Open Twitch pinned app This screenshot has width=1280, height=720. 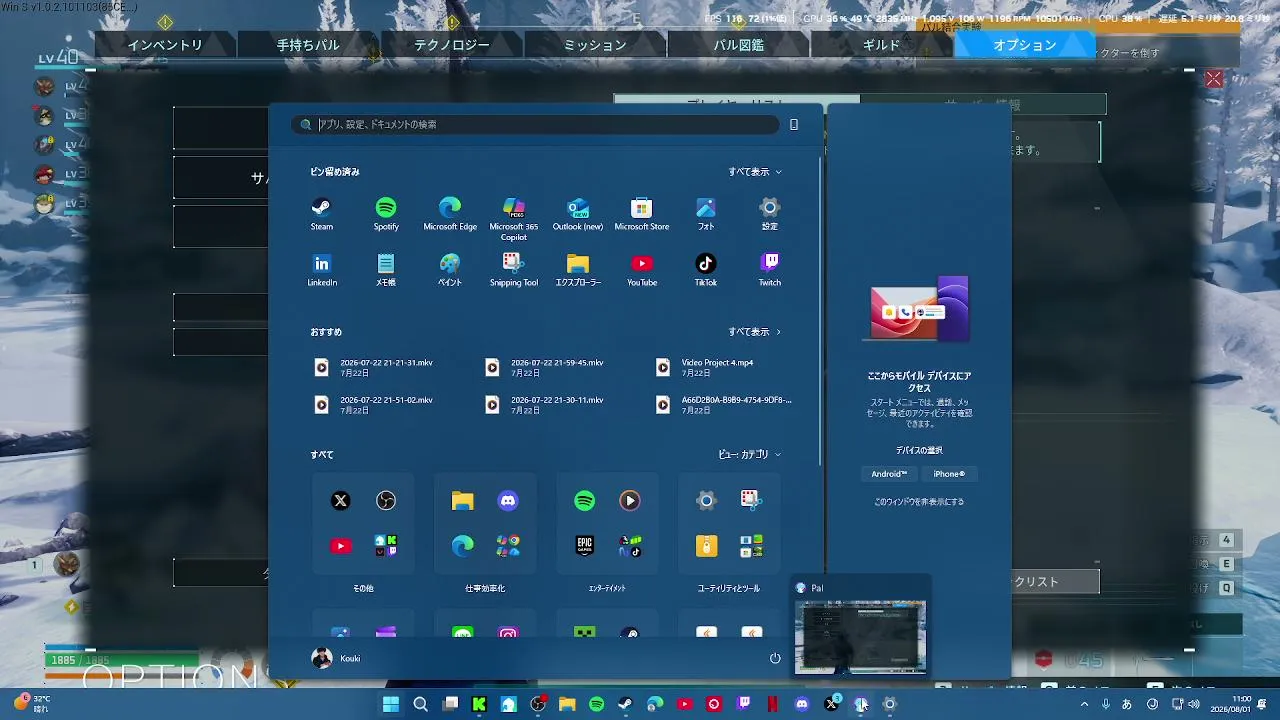(x=770, y=270)
